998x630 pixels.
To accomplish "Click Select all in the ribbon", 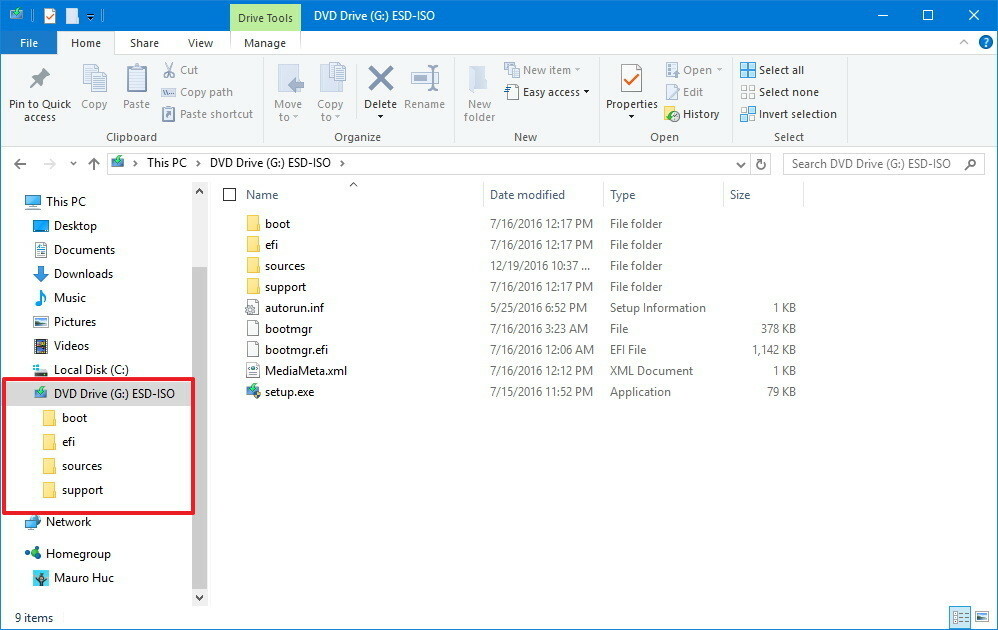I will coord(774,69).
